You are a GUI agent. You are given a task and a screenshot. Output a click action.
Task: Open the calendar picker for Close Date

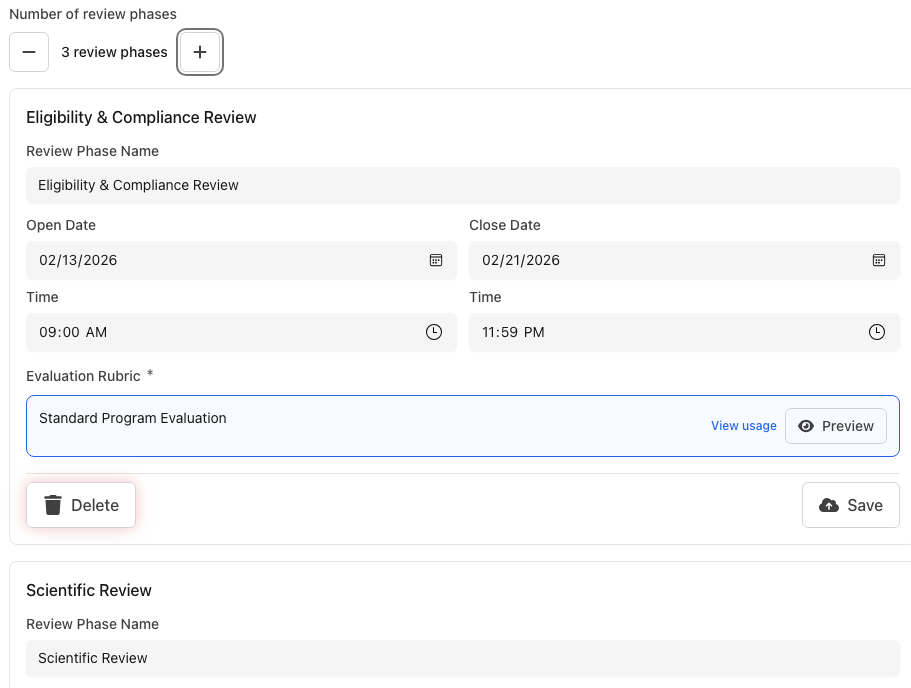[x=878, y=260]
